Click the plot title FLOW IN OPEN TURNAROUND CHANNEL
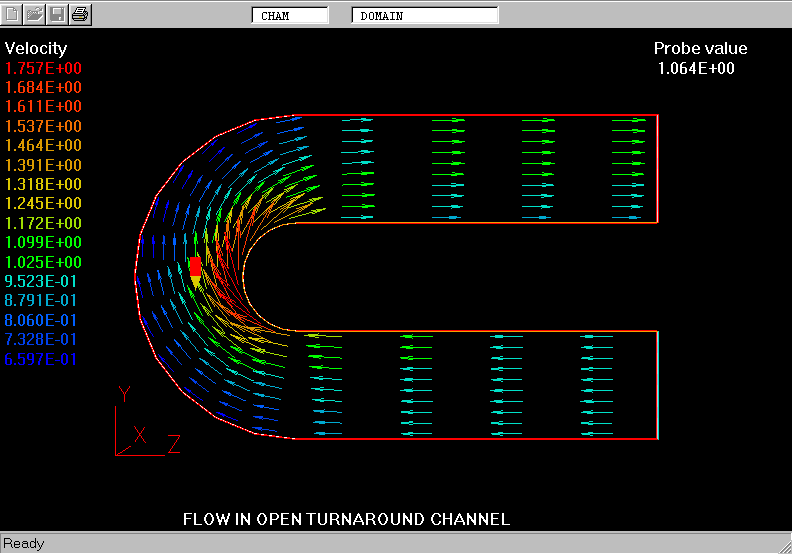The image size is (792, 554). [346, 519]
